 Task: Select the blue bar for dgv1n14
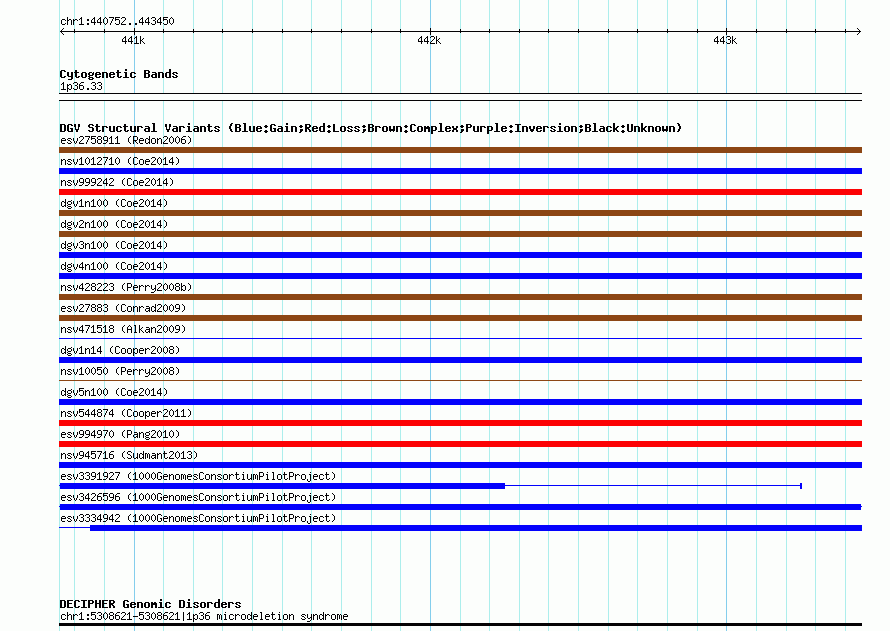[460, 360]
